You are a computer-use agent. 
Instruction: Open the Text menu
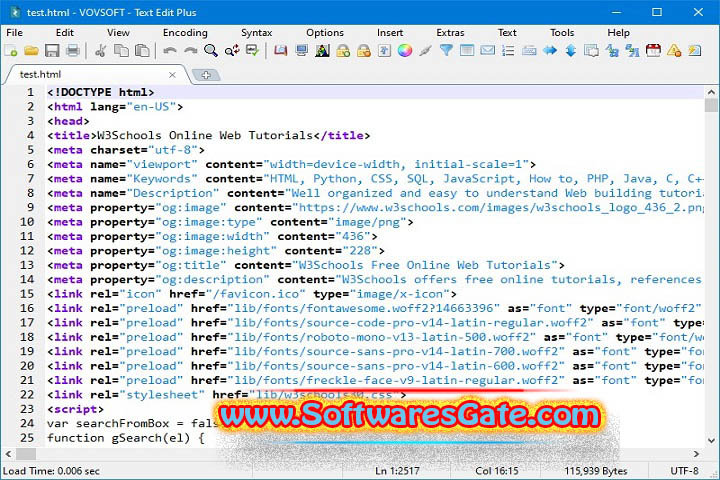pos(507,33)
